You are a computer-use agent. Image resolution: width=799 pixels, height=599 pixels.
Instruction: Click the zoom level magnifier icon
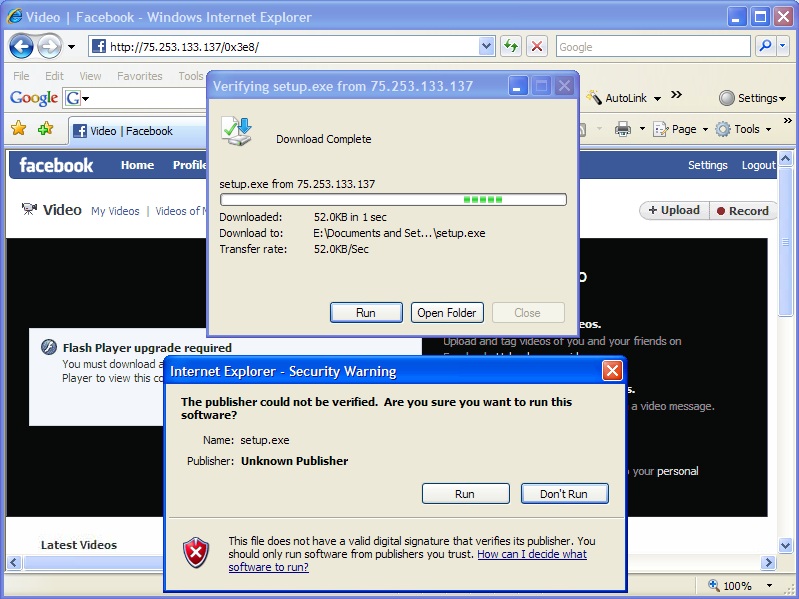tap(714, 585)
